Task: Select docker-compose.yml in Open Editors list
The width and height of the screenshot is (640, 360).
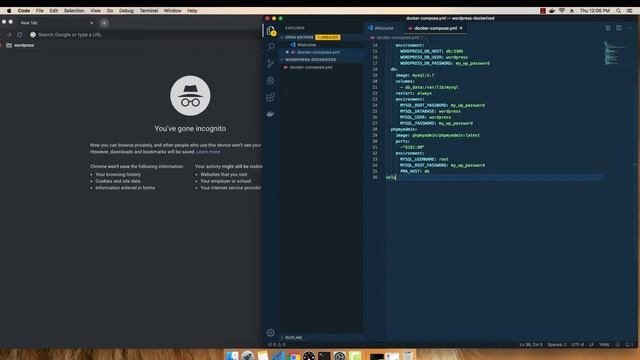Action: [318, 52]
